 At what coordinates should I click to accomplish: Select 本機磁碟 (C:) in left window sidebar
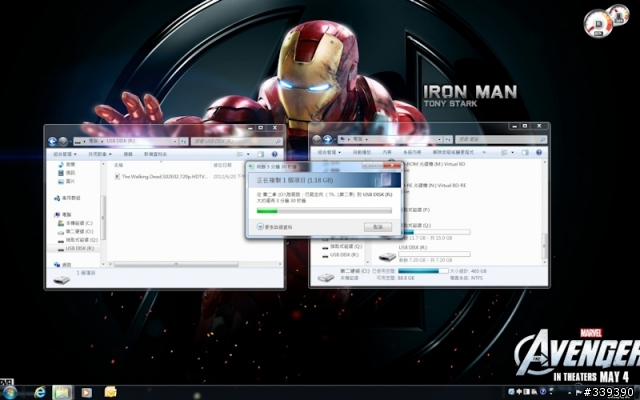pos(75,223)
